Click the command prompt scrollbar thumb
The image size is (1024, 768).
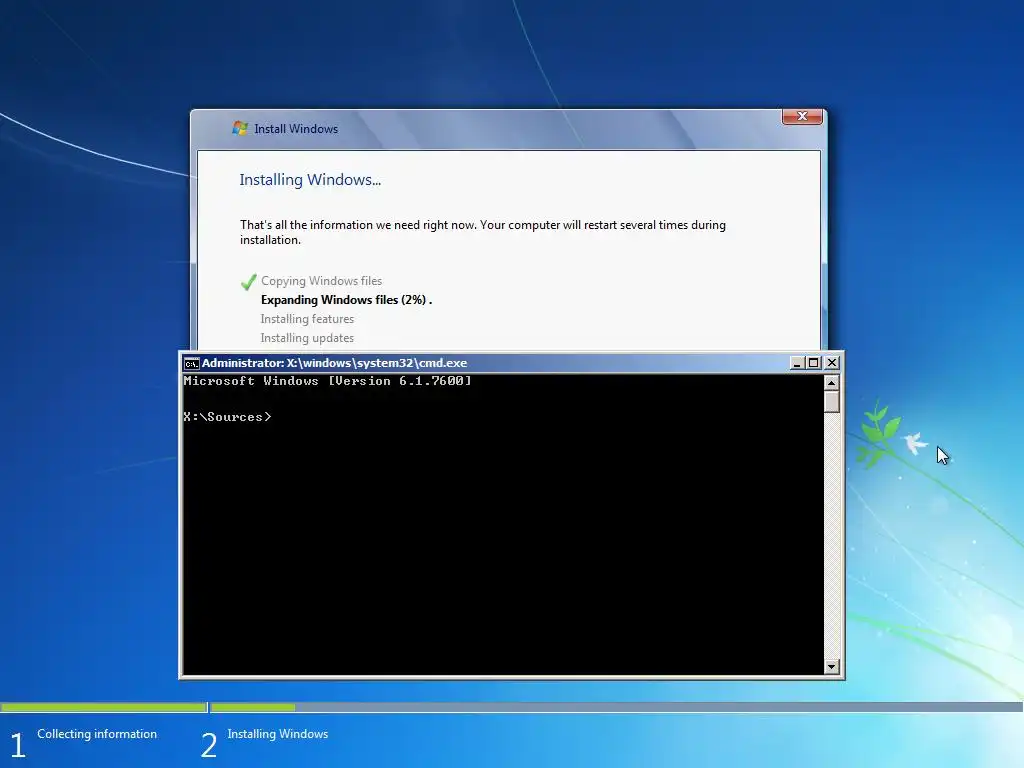pos(831,401)
